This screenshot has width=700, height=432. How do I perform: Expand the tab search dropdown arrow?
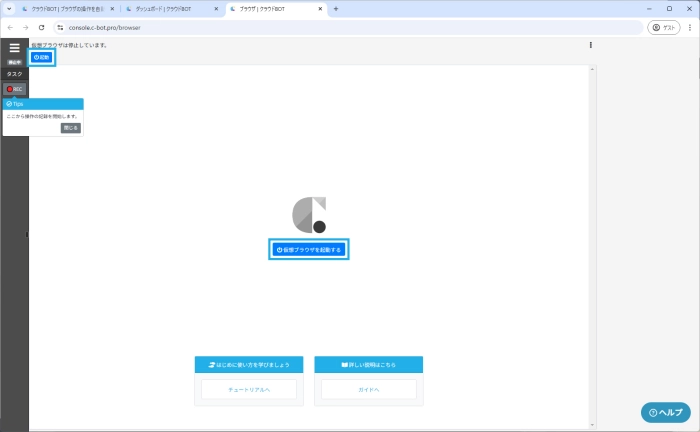(x=9, y=9)
